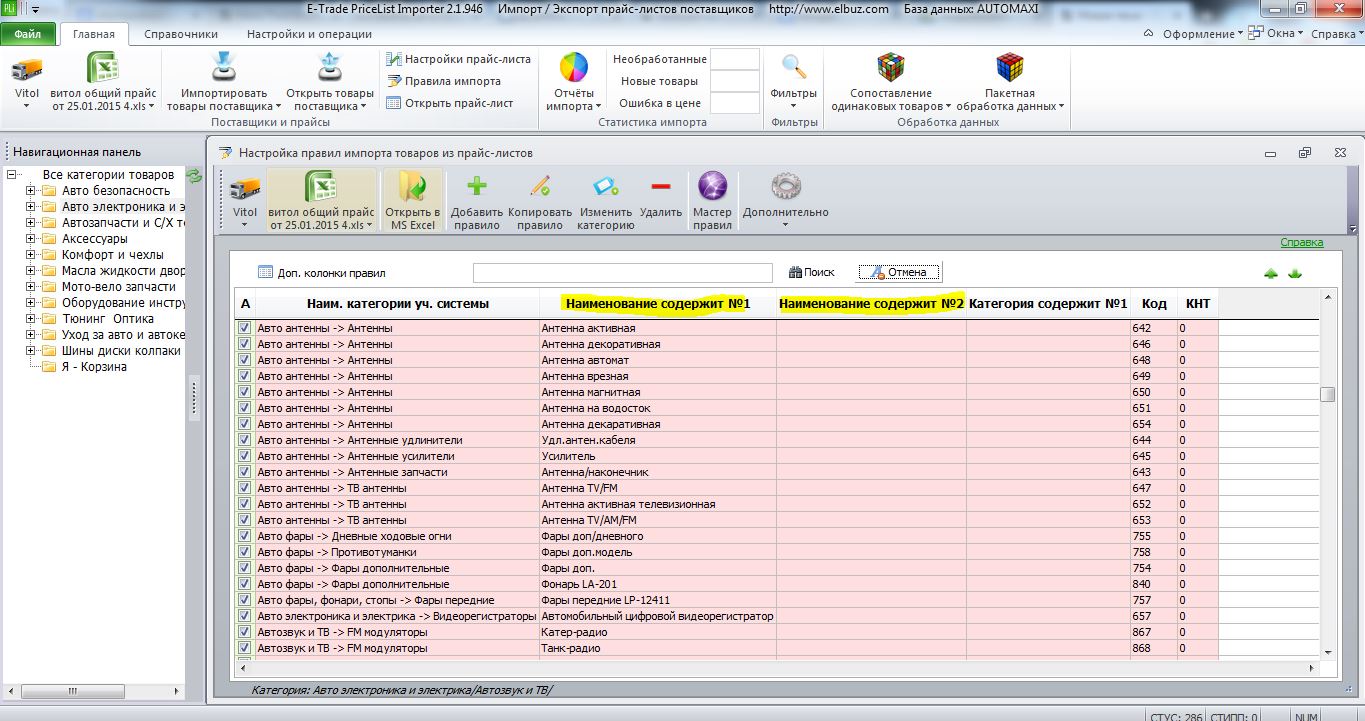
Task: Expand Мото-вело запчасти tree node
Action: 31,287
